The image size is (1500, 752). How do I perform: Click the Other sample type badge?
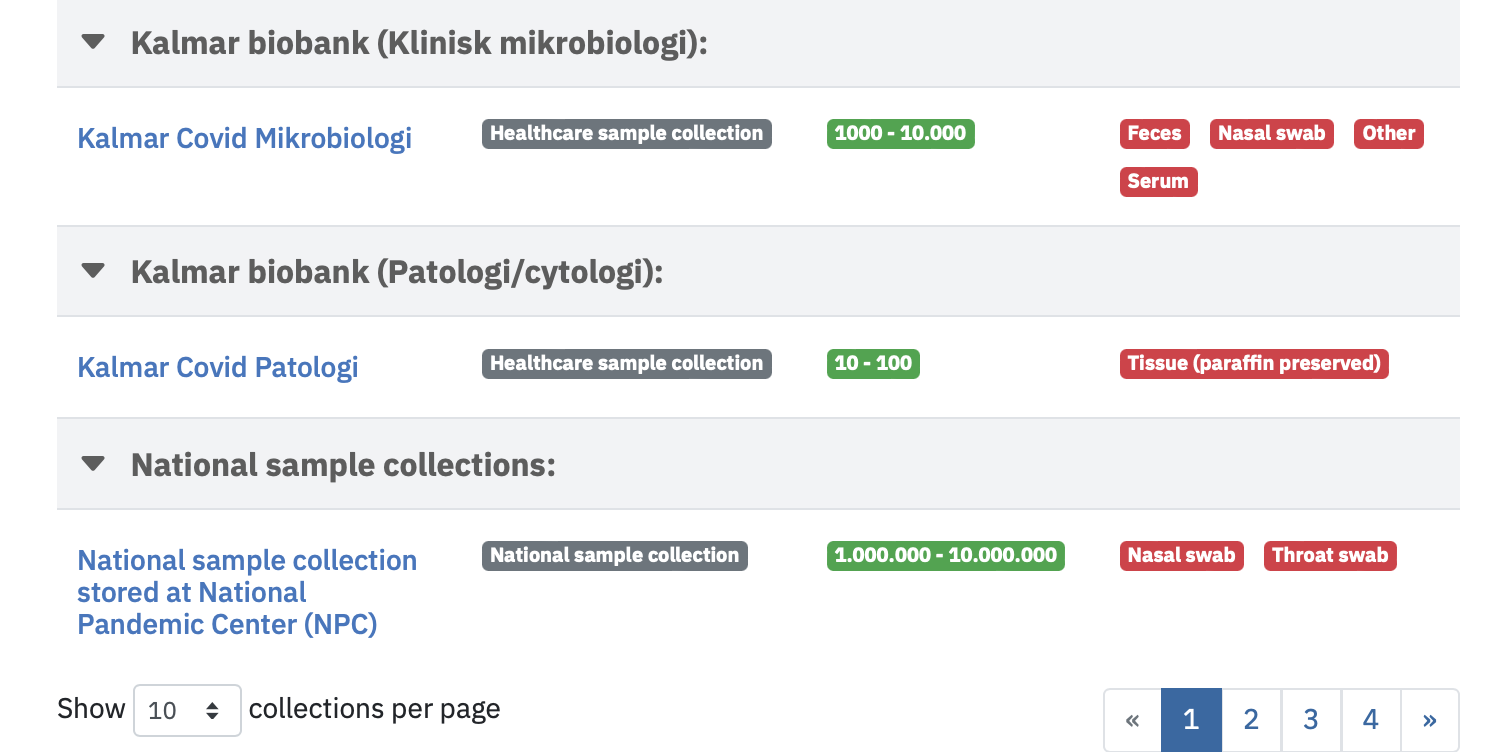click(1388, 133)
